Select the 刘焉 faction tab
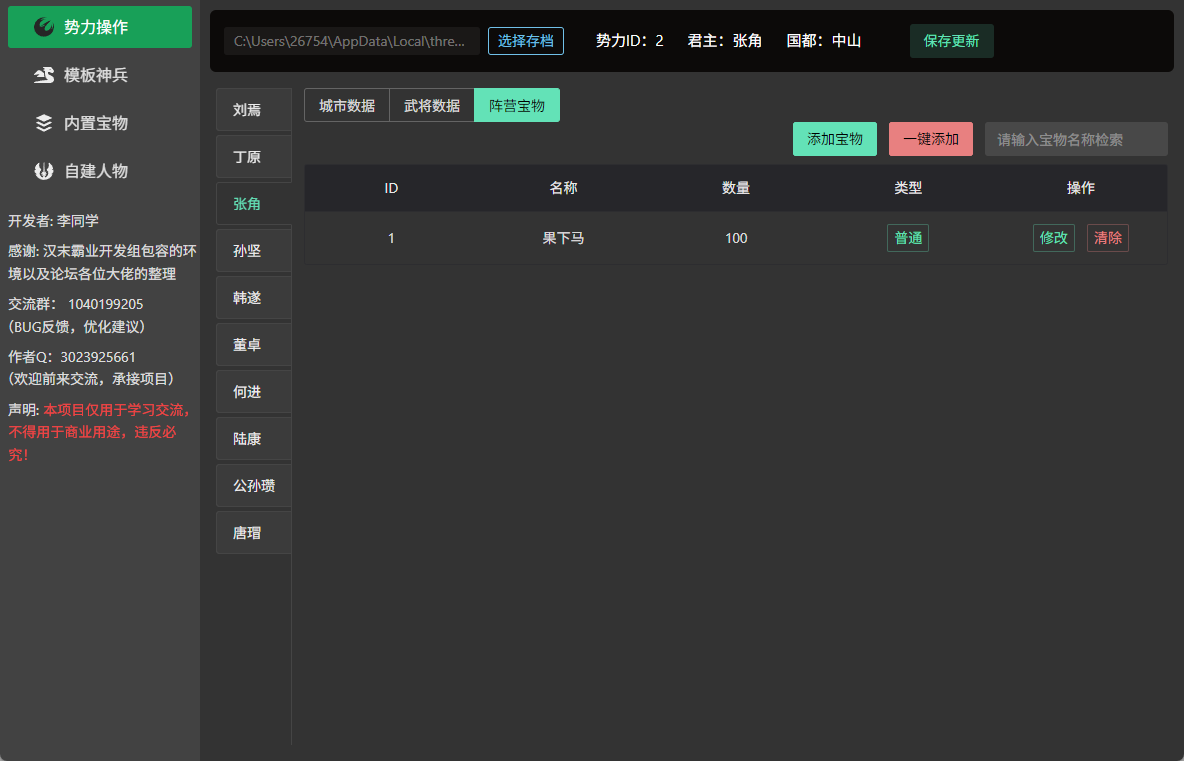This screenshot has height=761, width=1184. 254,109
